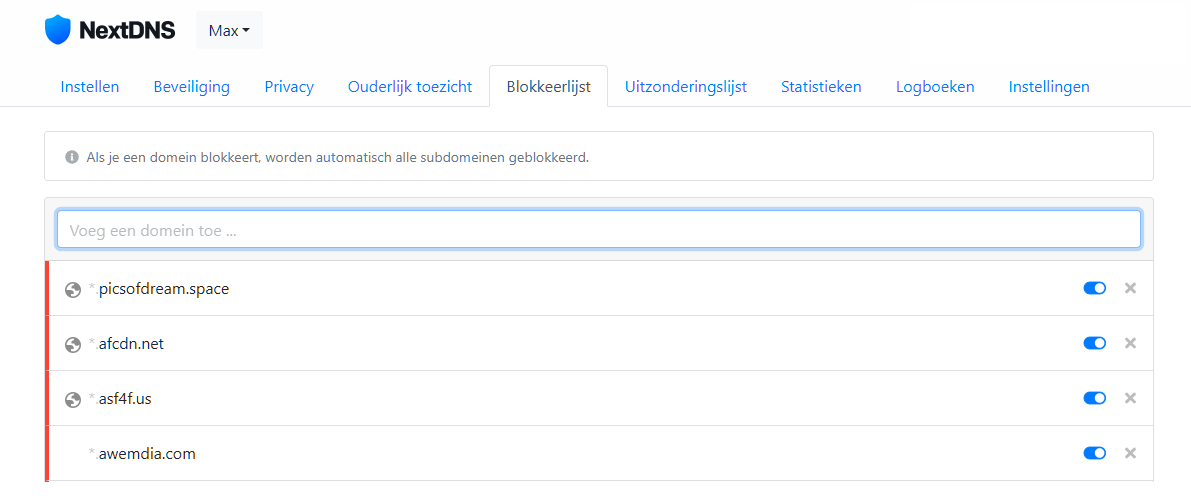Toggle the afcdn.net block switch
Screen dimensions: 1191x496
(x=1094, y=343)
